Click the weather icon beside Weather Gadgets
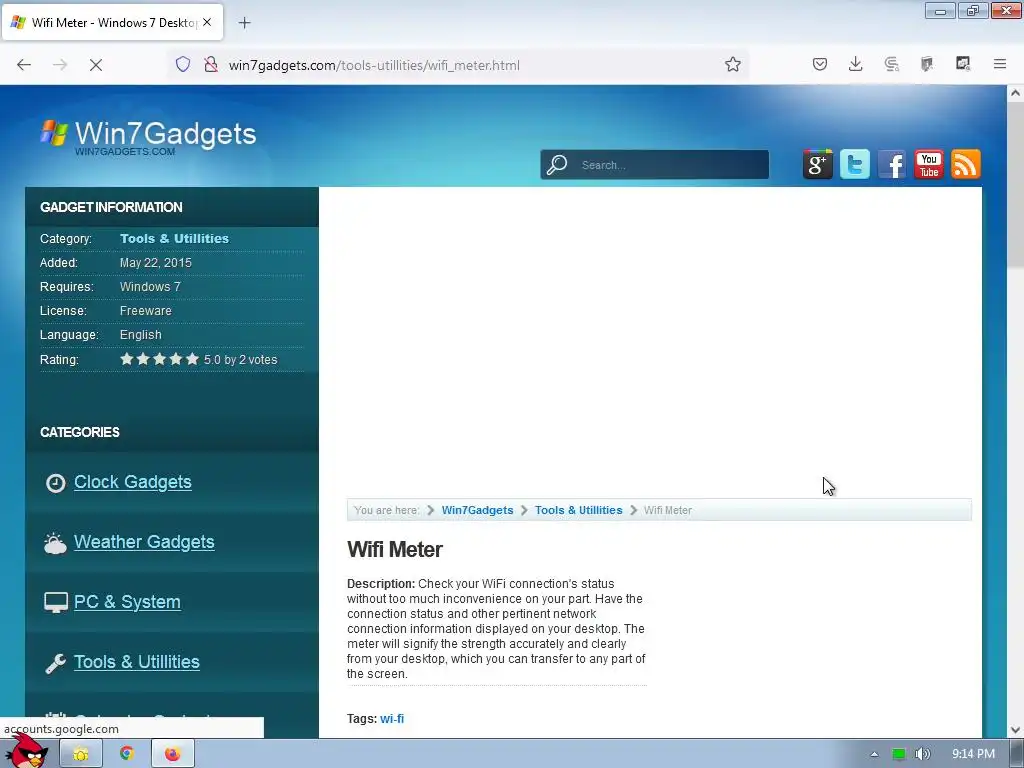The image size is (1024, 768). click(55, 543)
